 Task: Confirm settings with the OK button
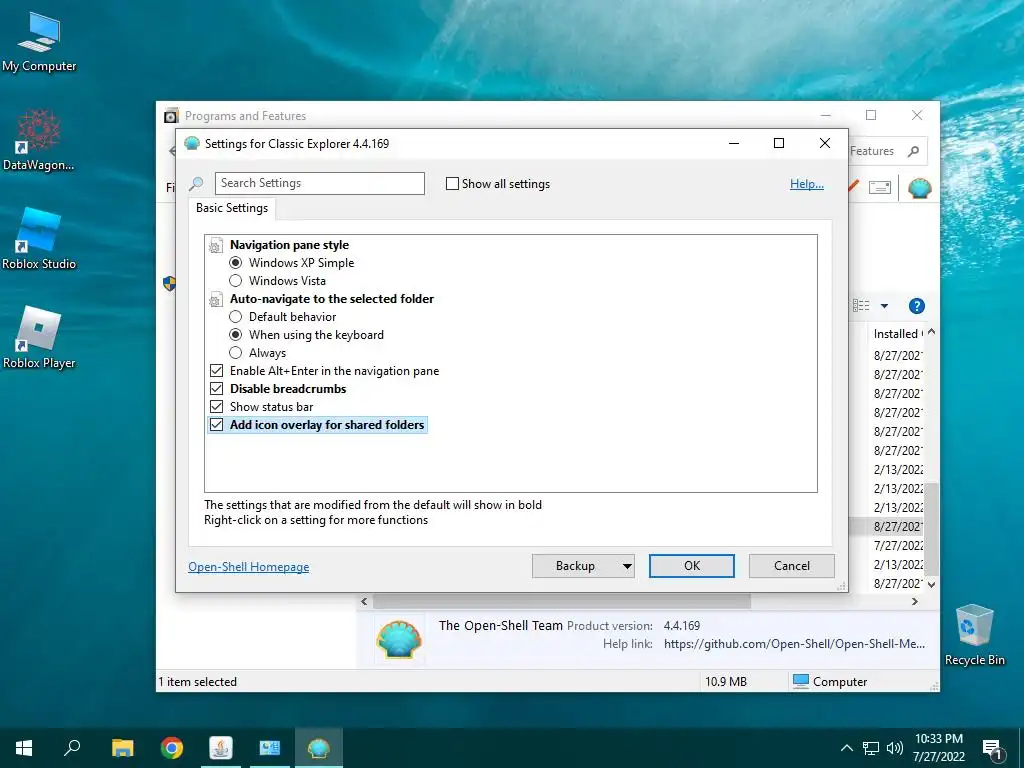[692, 566]
